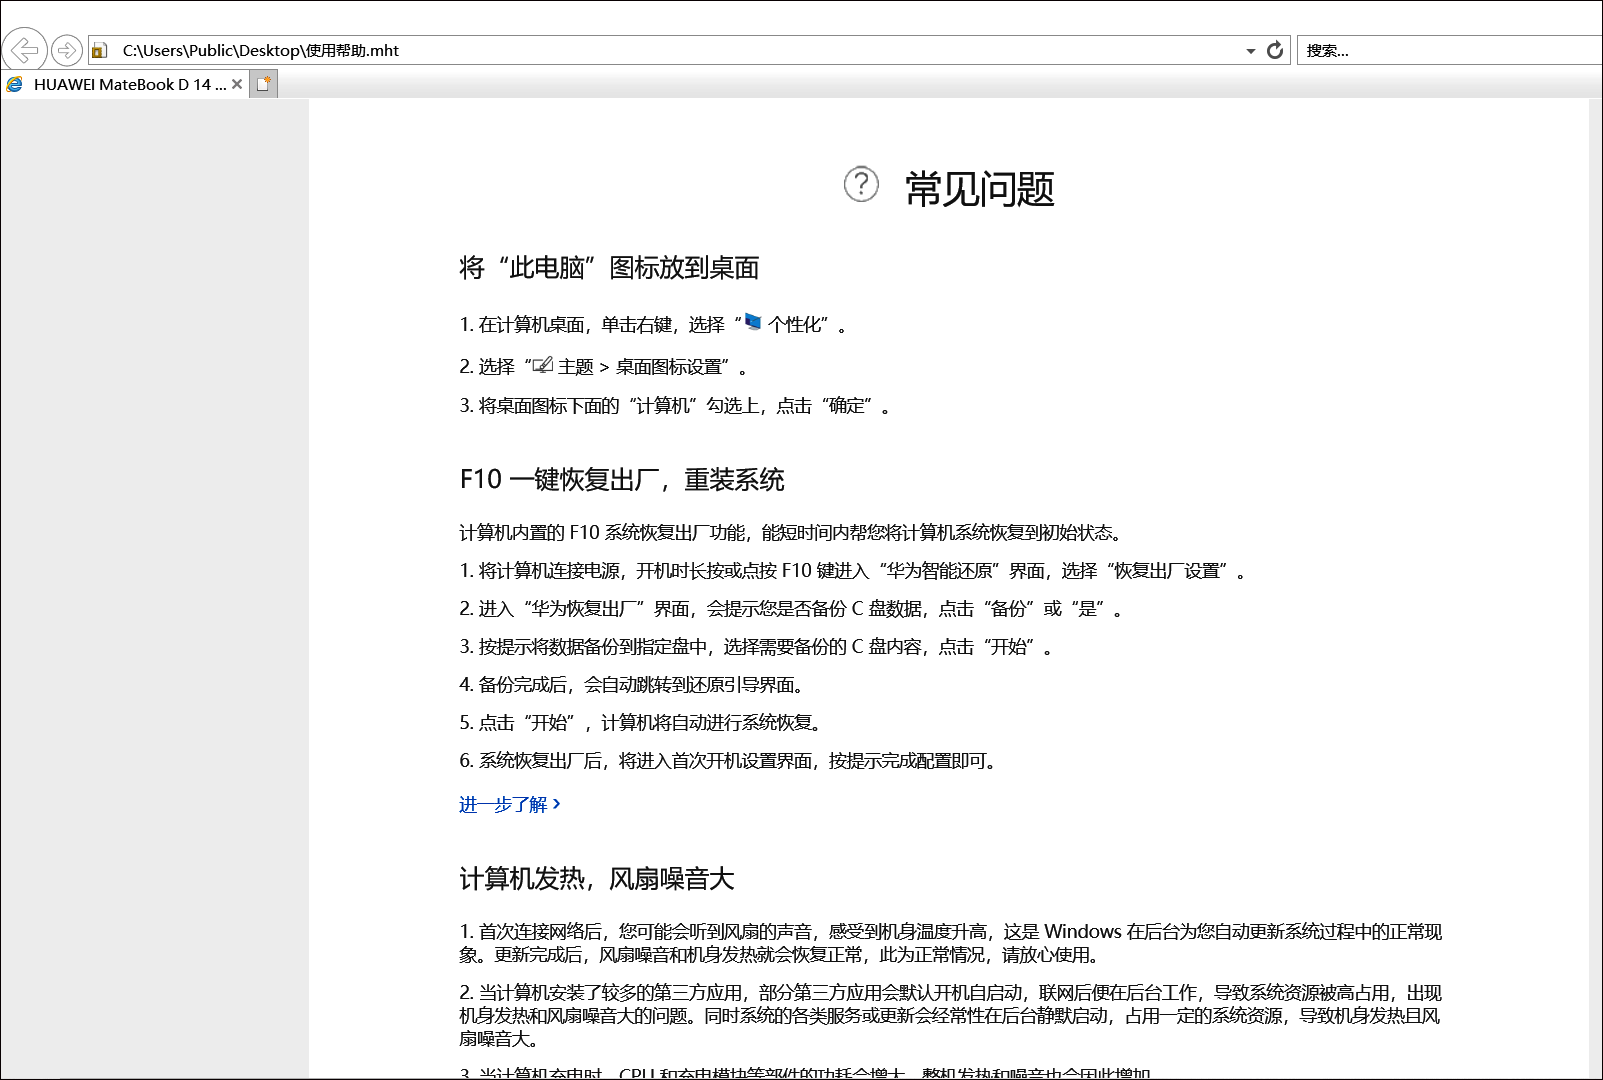Open a new tab with the blank tab button
Image resolution: width=1603 pixels, height=1080 pixels.
pos(263,84)
